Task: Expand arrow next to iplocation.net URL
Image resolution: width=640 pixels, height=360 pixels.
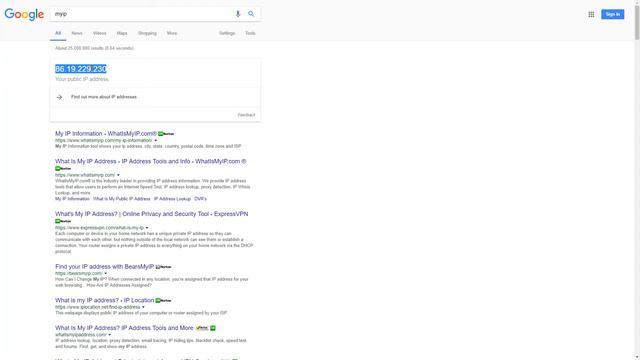Action: click(x=143, y=307)
